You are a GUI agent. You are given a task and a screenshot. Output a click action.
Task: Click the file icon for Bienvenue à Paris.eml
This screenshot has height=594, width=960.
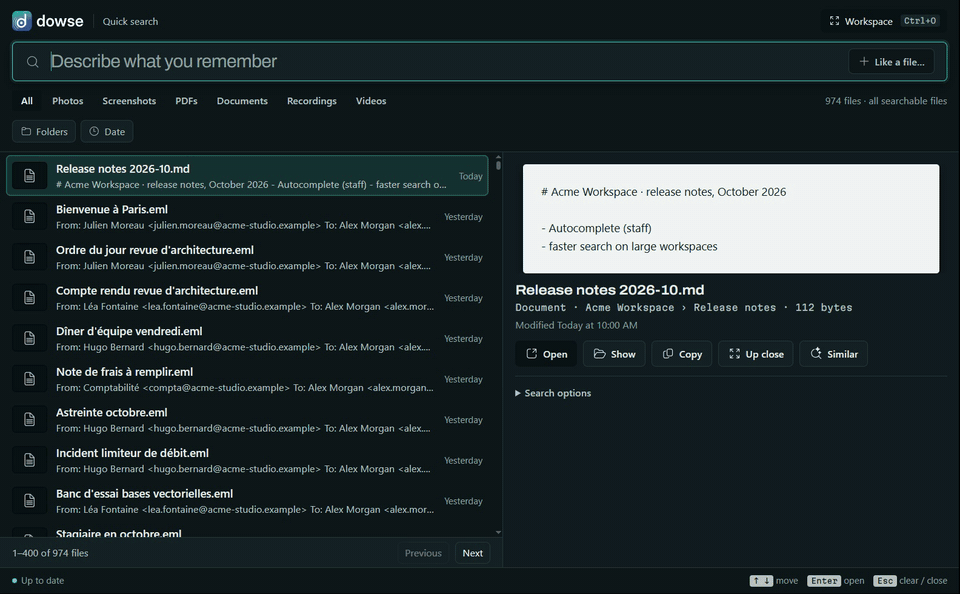coord(29,217)
